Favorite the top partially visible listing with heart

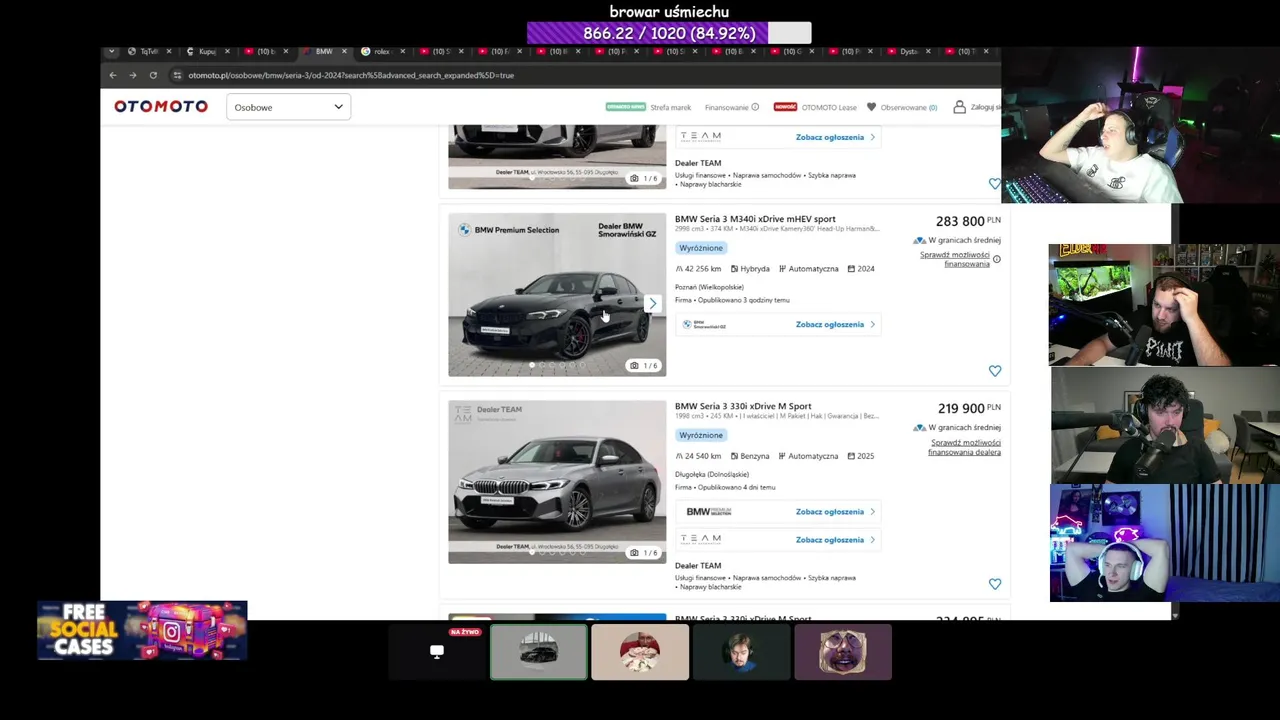(994, 184)
